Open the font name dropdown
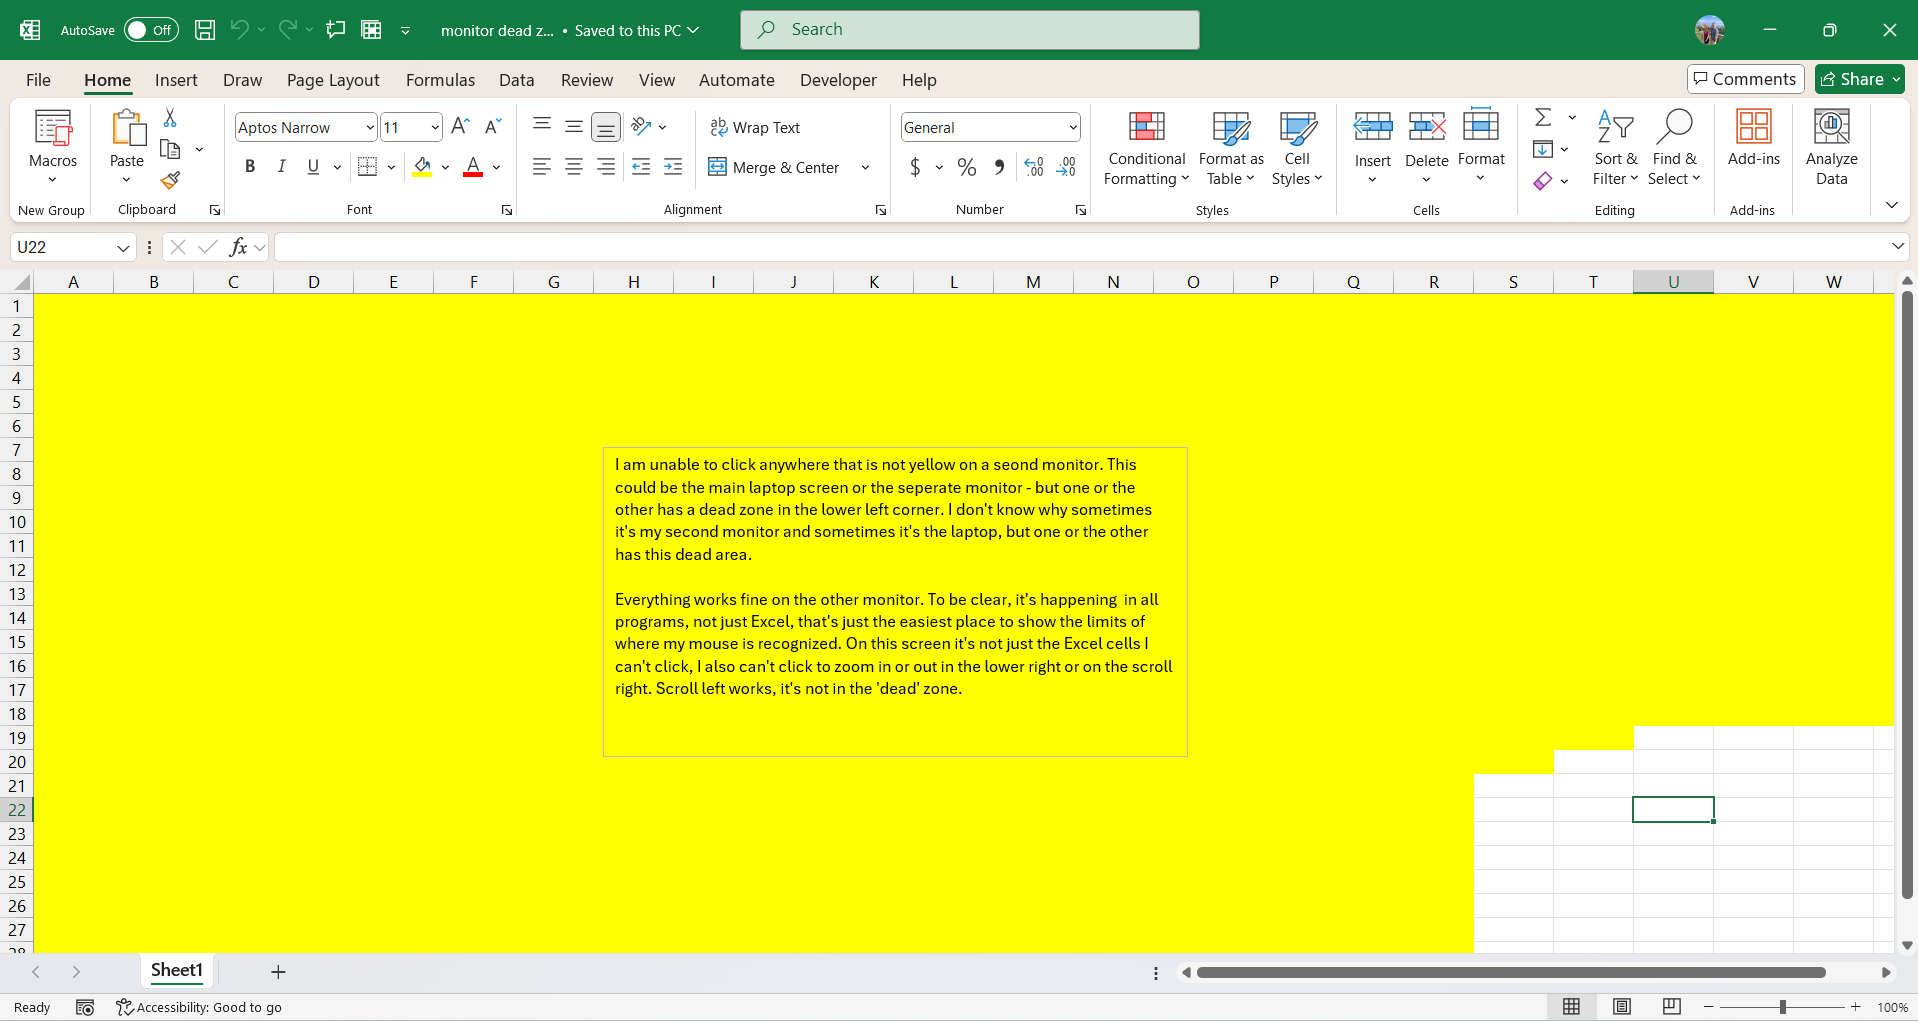The image size is (1918, 1021). [x=369, y=127]
